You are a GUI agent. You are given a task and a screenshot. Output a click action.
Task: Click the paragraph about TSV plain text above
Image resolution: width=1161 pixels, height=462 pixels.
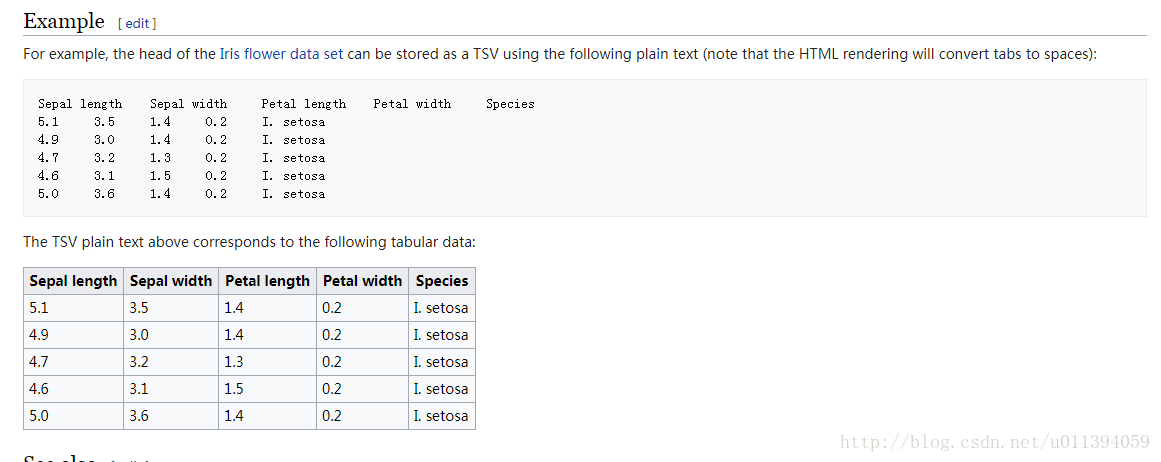point(250,242)
